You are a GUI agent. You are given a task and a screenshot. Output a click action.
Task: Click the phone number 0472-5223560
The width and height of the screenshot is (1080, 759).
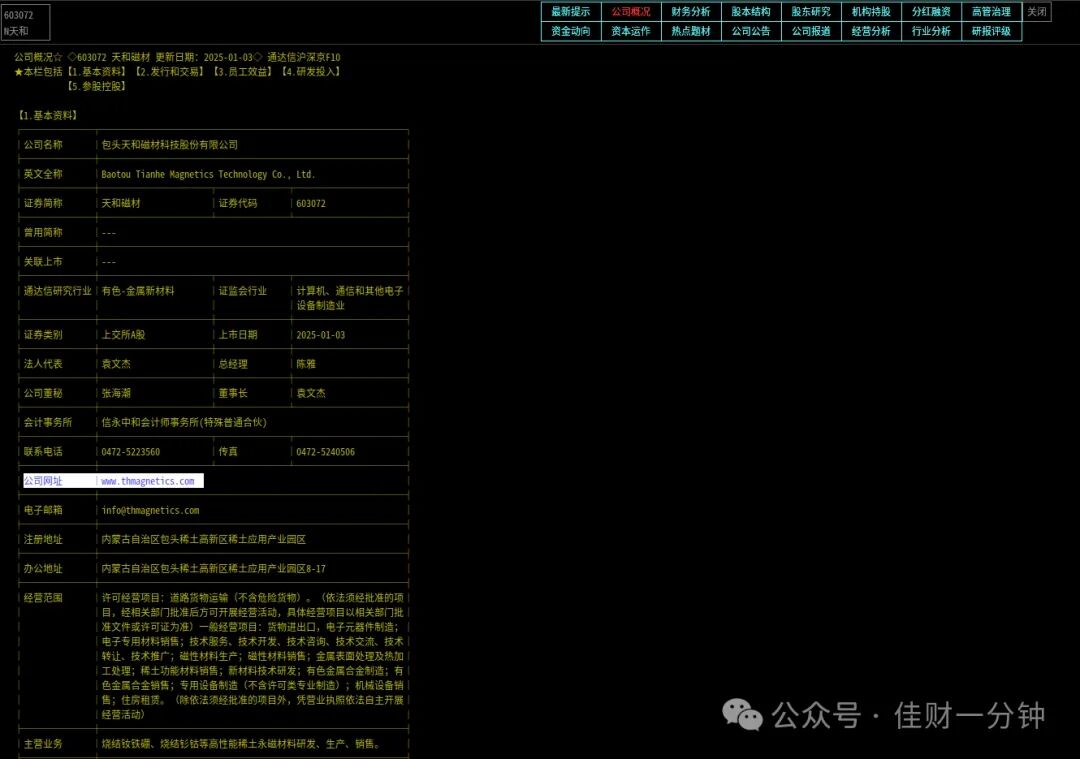coord(130,452)
